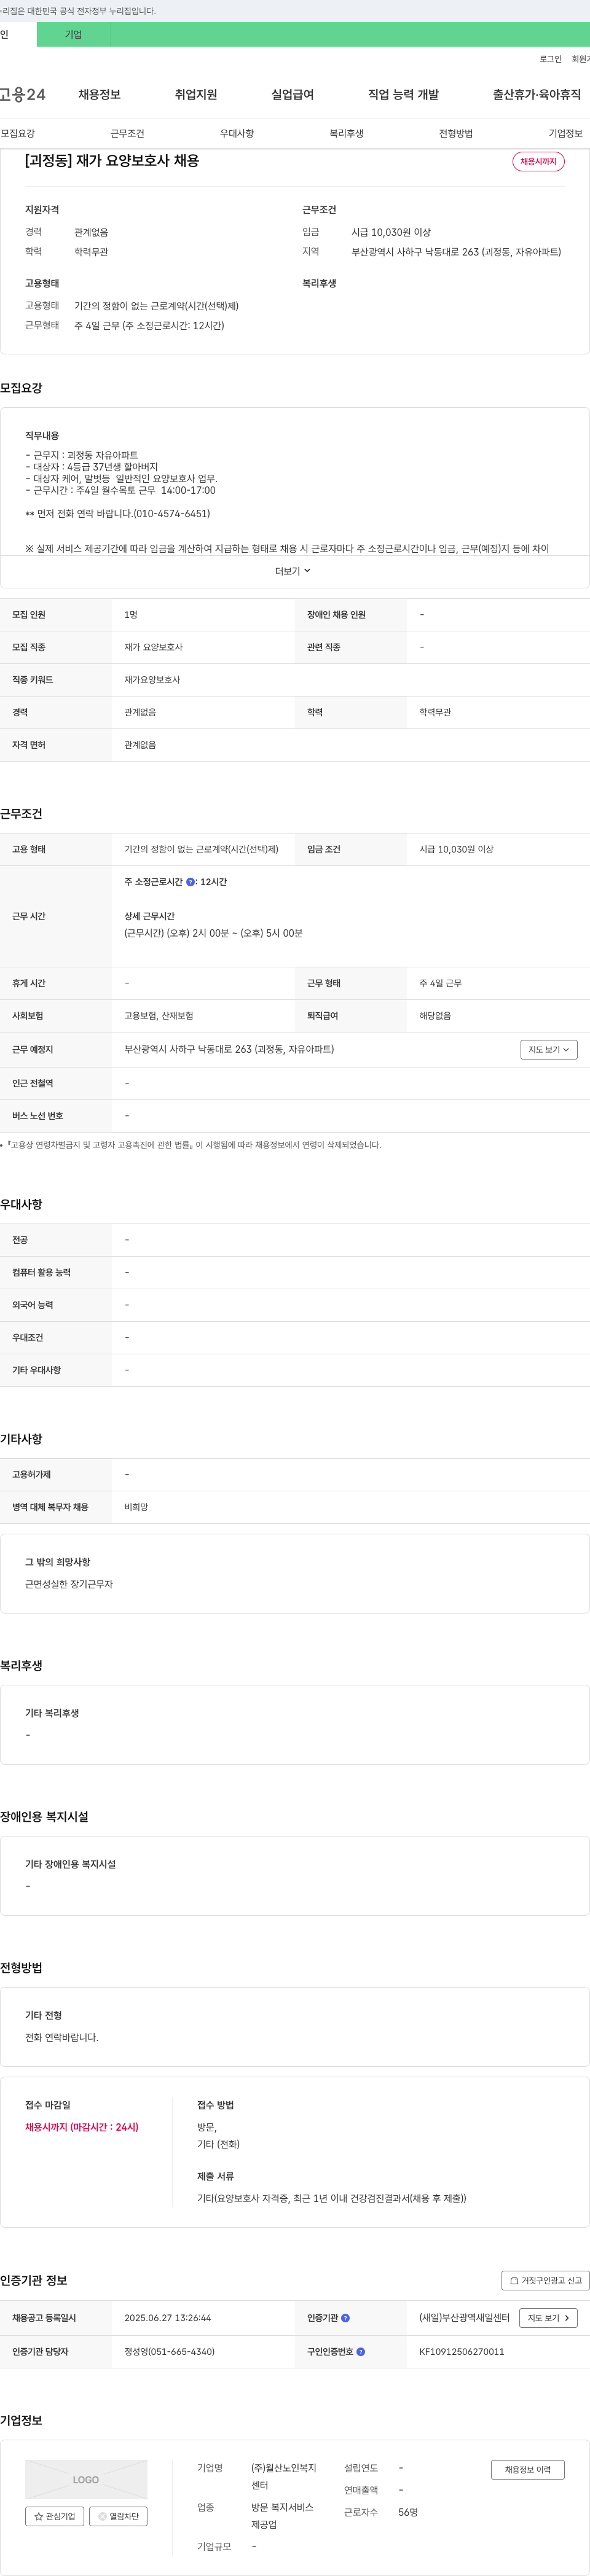Open the 기업 tab at the top
This screenshot has height=2576, width=590.
[x=73, y=35]
